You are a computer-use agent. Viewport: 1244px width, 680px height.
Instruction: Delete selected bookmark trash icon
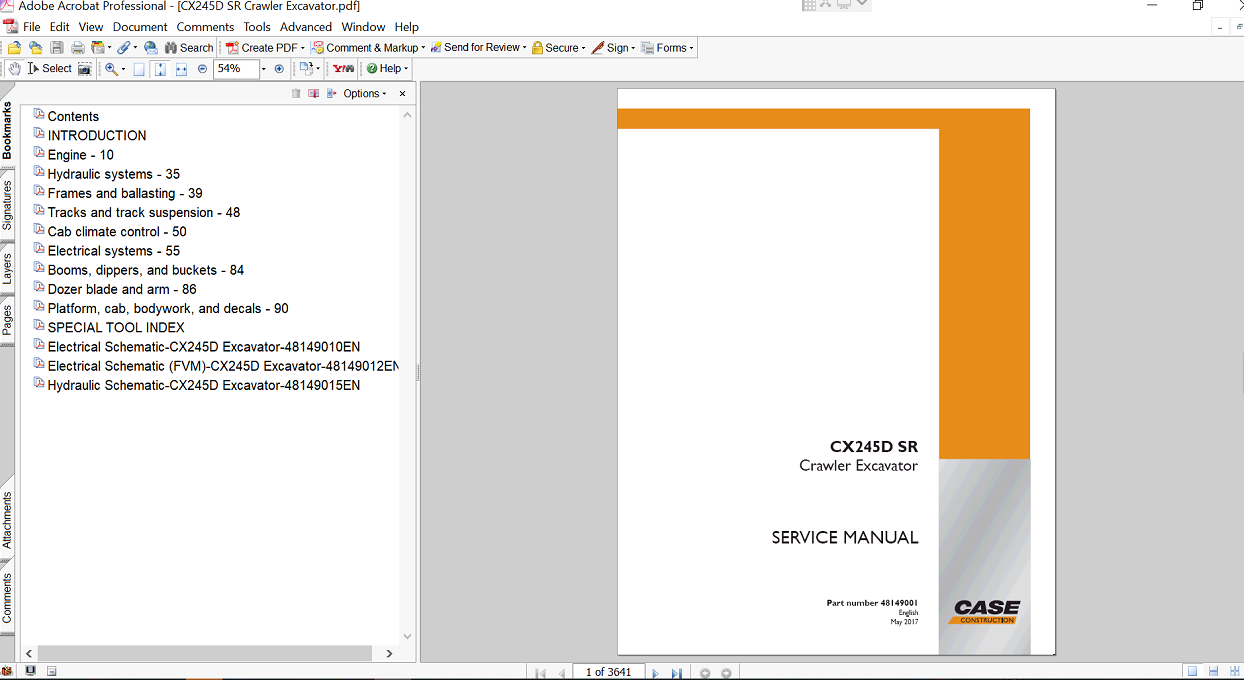[x=296, y=94]
